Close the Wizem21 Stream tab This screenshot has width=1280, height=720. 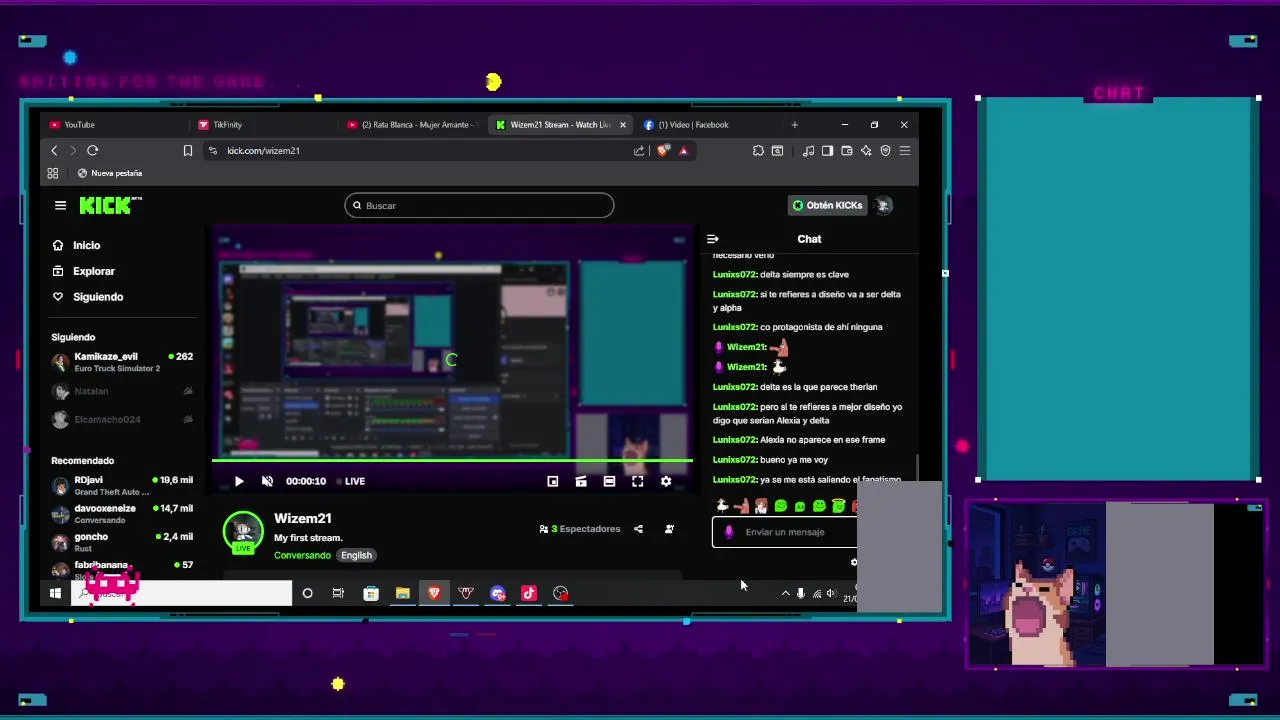623,125
